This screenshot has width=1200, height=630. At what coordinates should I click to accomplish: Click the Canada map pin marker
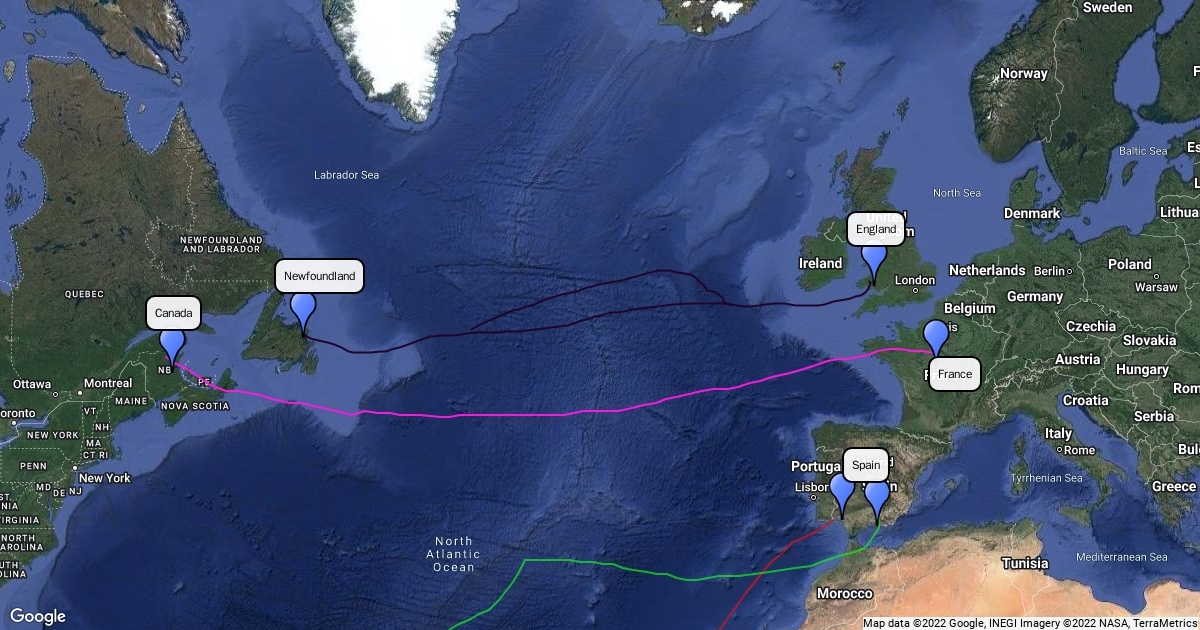tap(172, 346)
